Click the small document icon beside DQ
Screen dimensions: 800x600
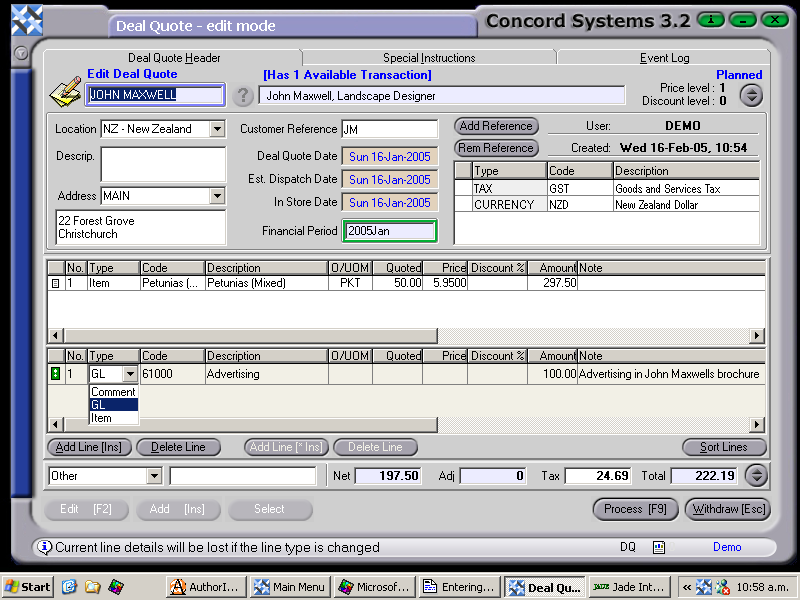pyautogui.click(x=657, y=547)
